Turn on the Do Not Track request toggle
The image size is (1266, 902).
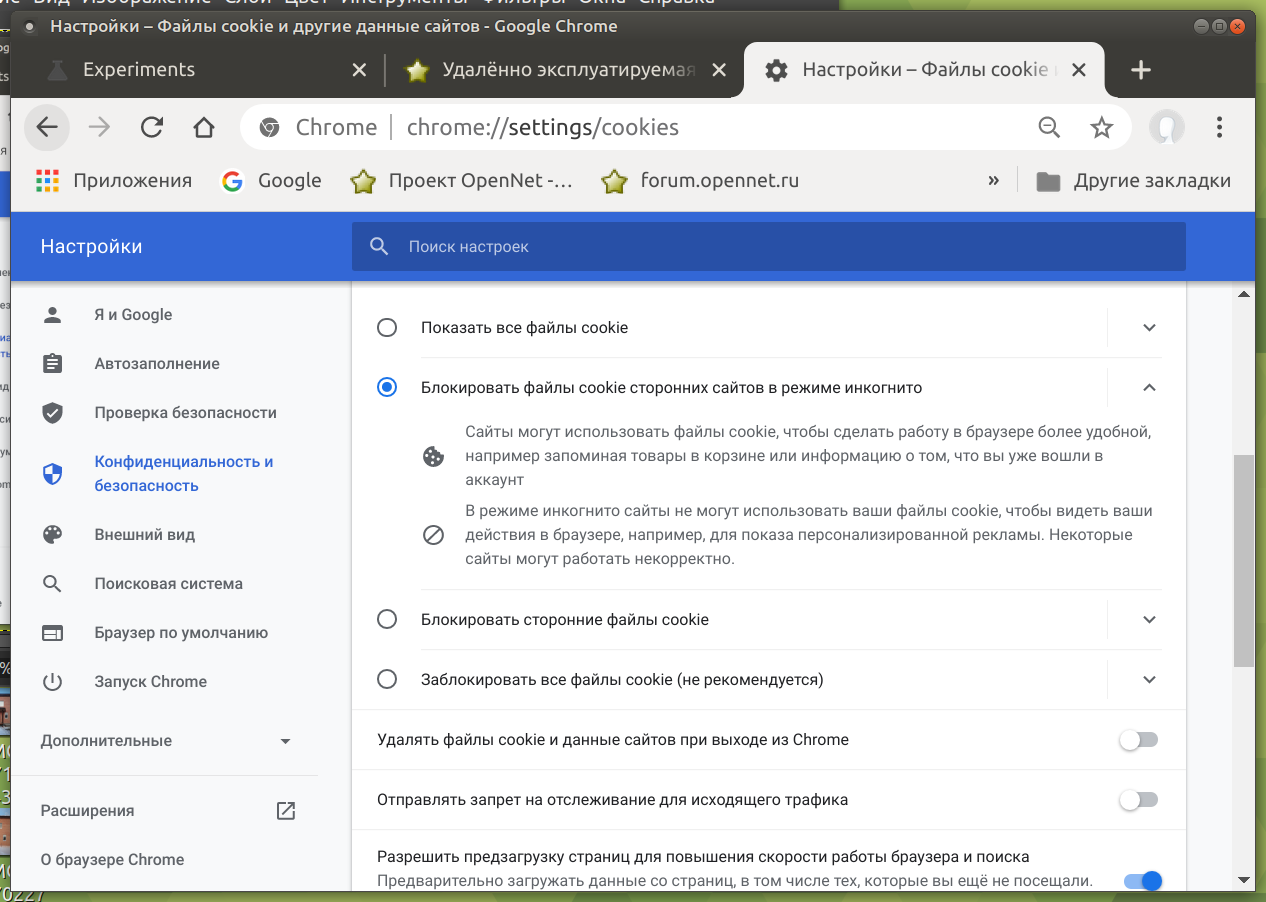(1138, 800)
